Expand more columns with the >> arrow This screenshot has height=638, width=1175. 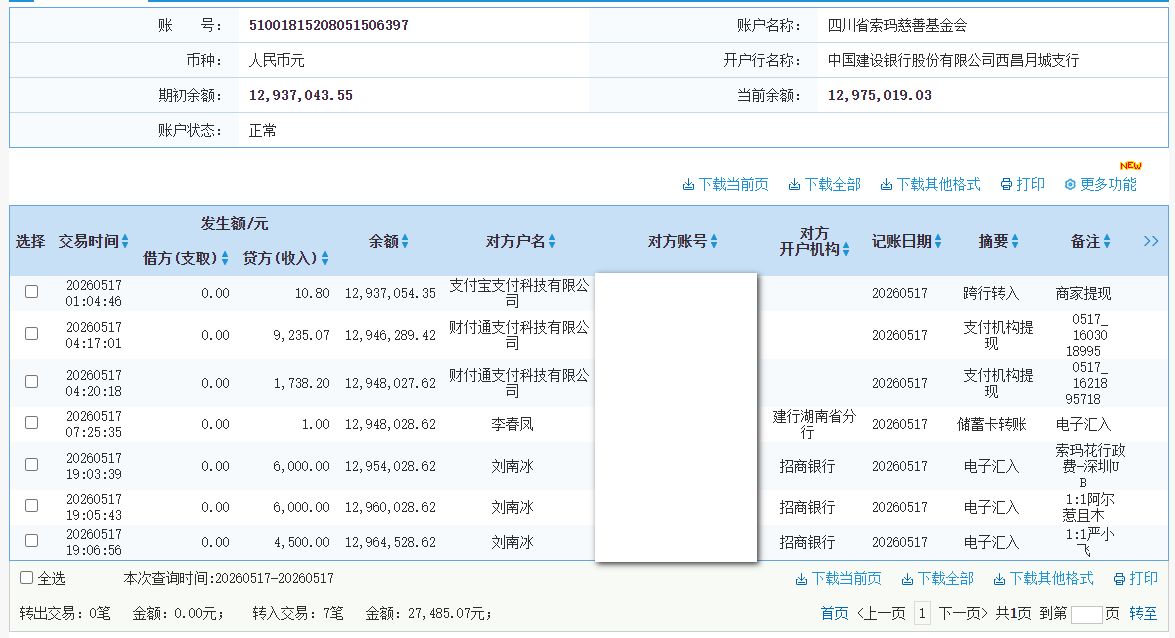(x=1151, y=241)
